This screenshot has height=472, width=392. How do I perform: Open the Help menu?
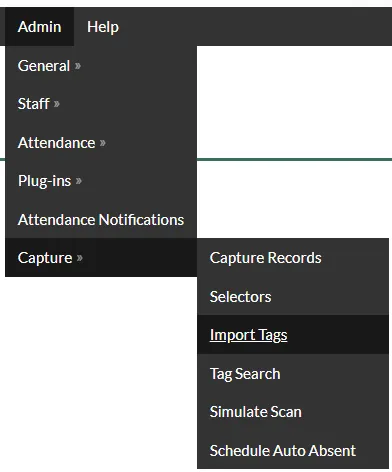point(103,27)
